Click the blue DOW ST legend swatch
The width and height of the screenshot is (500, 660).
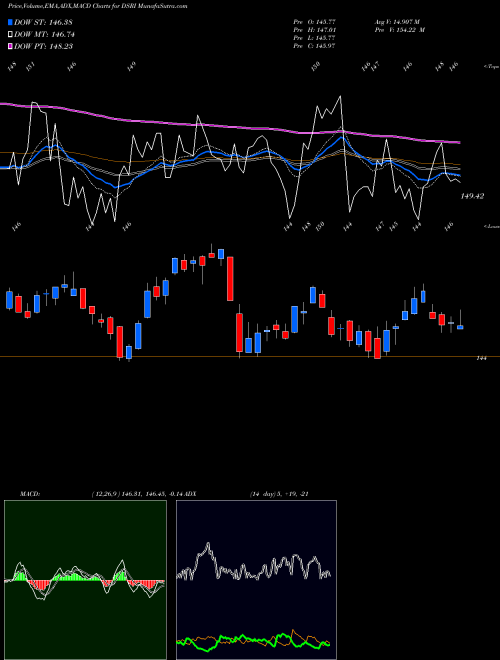(10, 22)
